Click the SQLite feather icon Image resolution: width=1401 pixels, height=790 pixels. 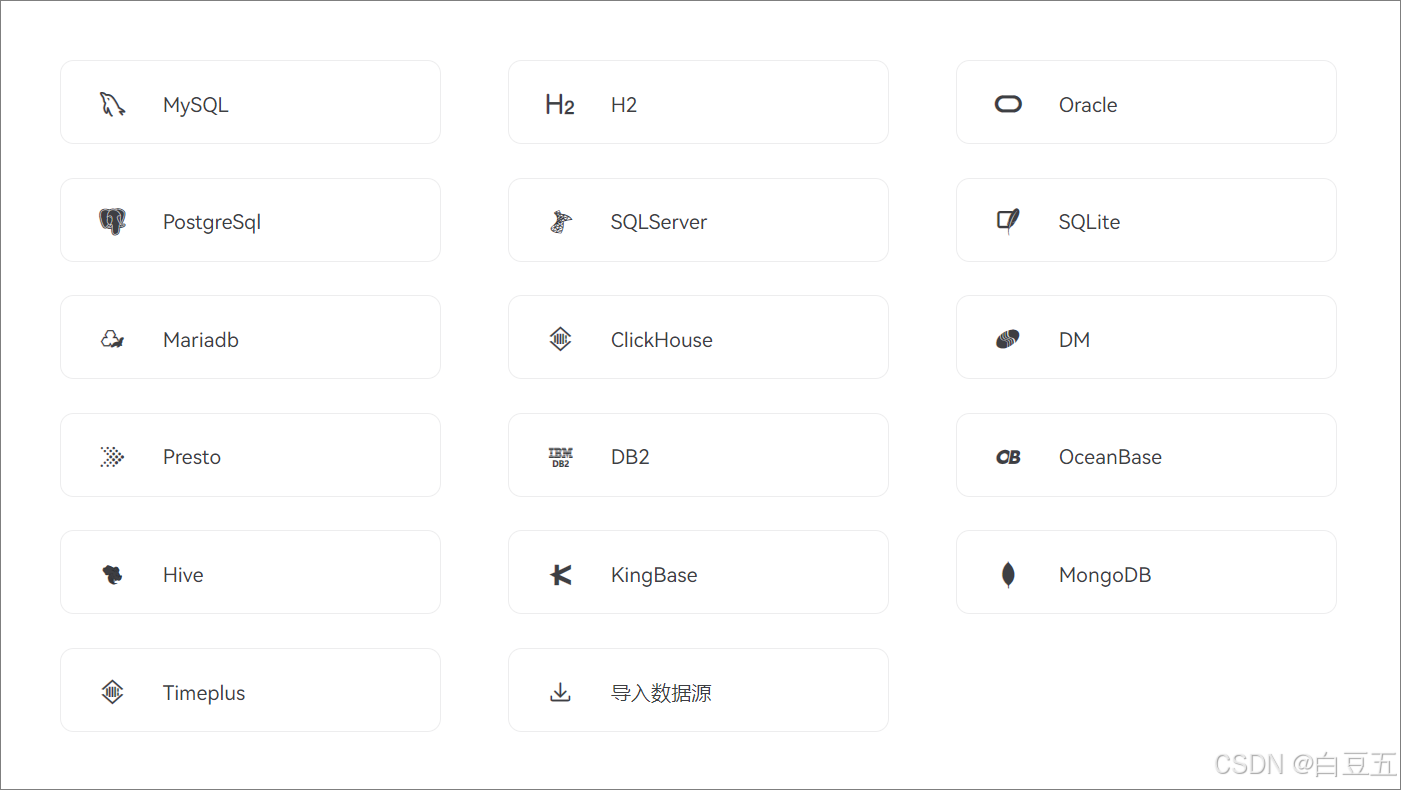click(x=1008, y=221)
